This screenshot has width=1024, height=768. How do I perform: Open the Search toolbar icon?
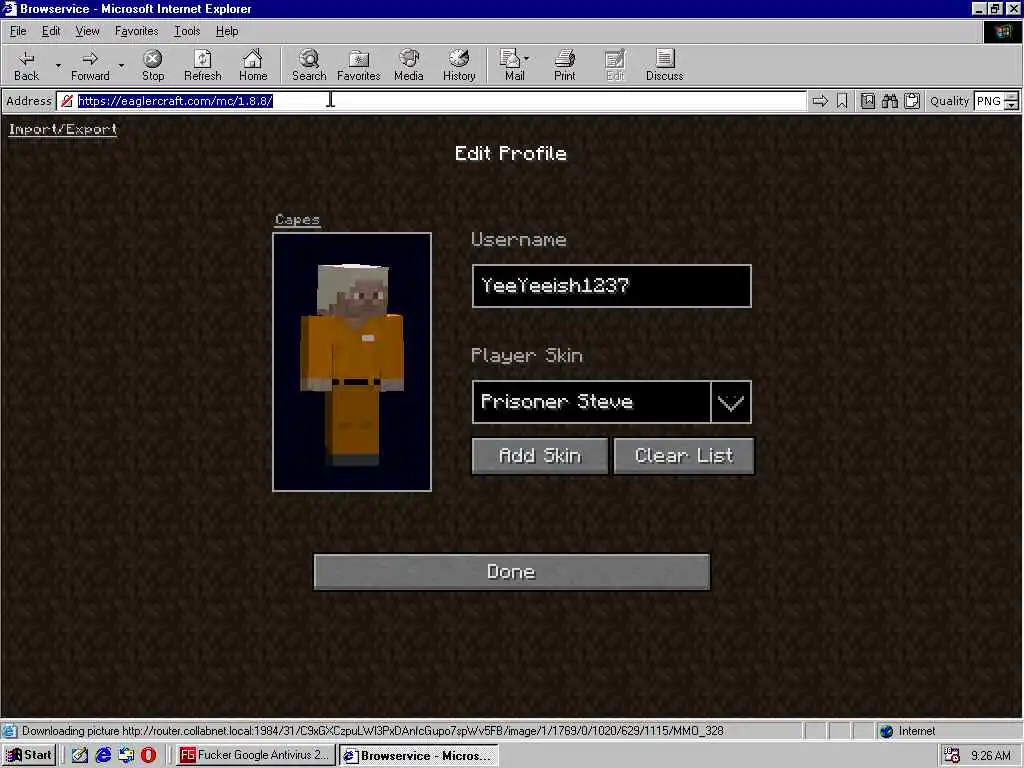309,65
